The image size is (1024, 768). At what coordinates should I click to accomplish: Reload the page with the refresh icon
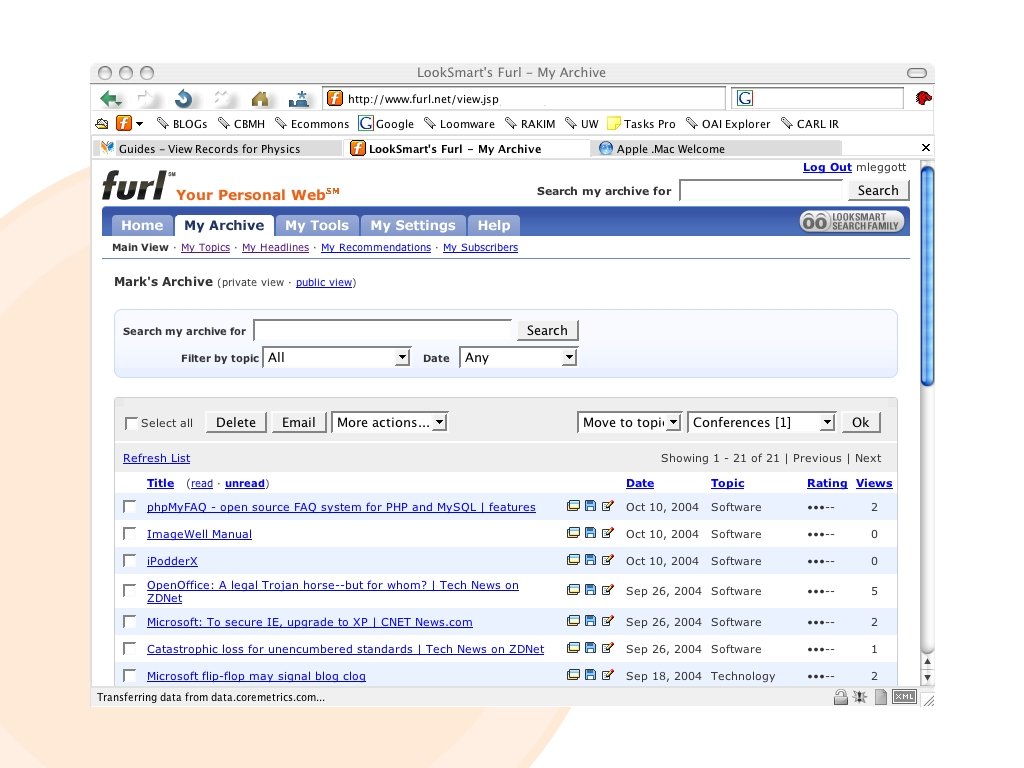(184, 99)
